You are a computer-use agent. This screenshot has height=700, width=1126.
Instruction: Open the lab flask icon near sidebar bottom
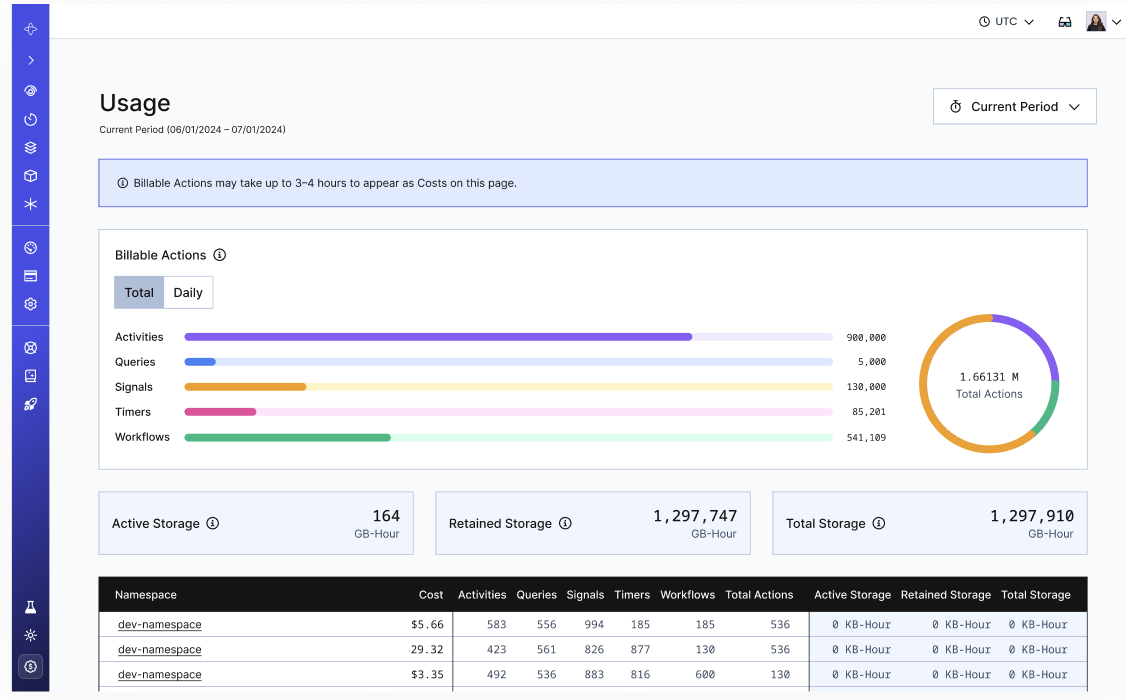click(30, 606)
